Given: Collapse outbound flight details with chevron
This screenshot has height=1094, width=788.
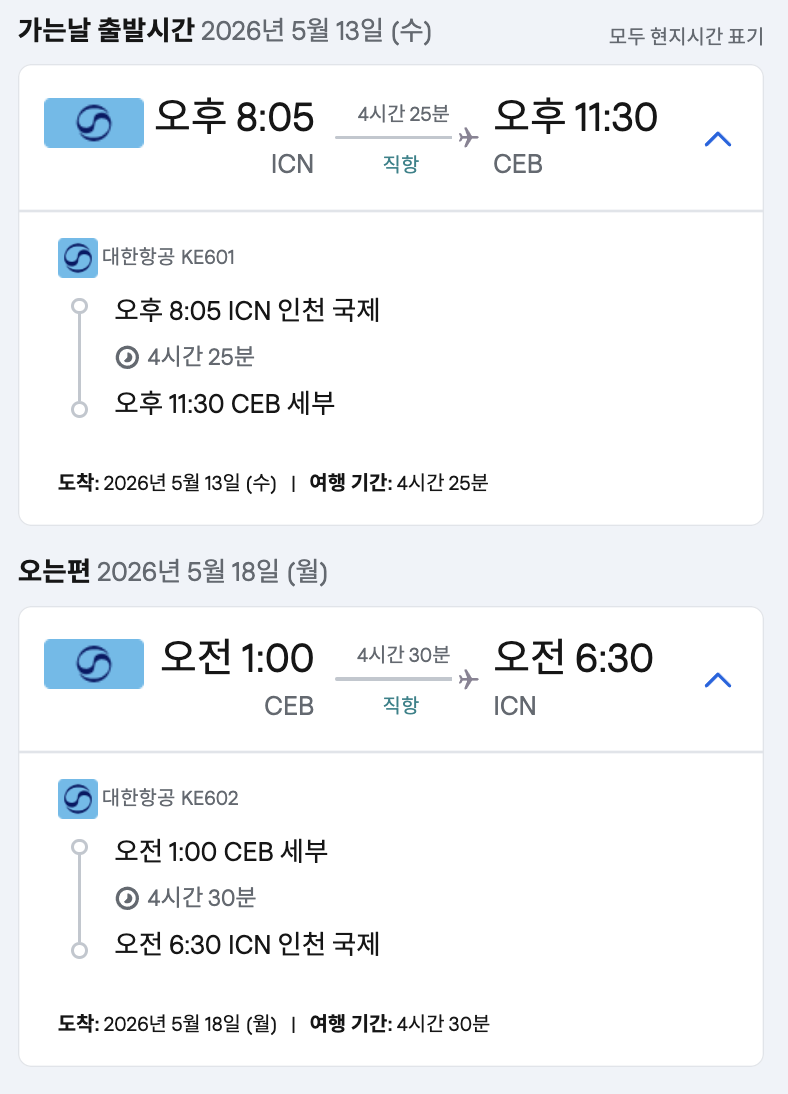Looking at the screenshot, I should pos(718,140).
